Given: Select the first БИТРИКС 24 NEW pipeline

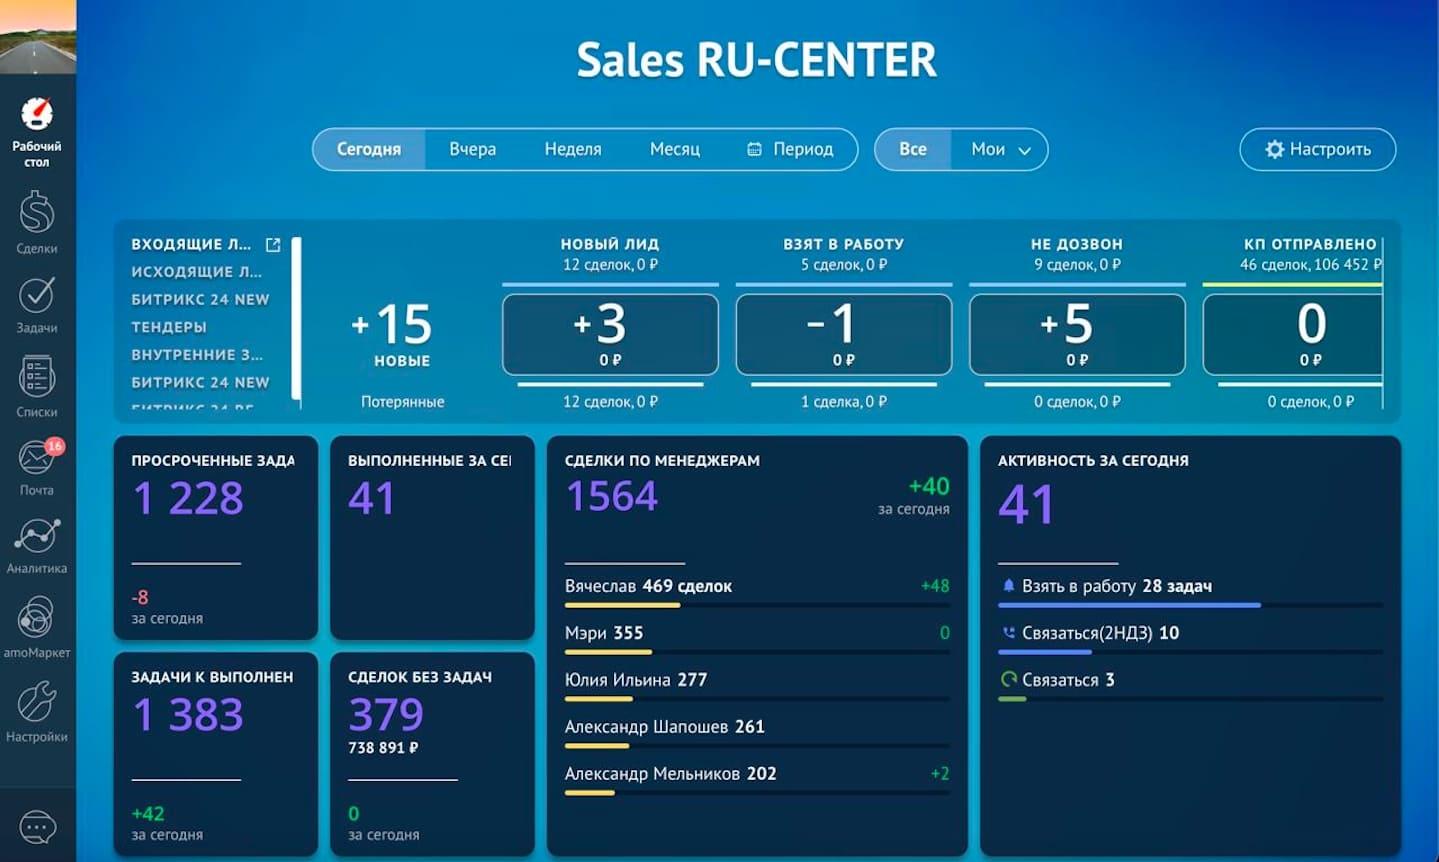Looking at the screenshot, I should click(200, 299).
